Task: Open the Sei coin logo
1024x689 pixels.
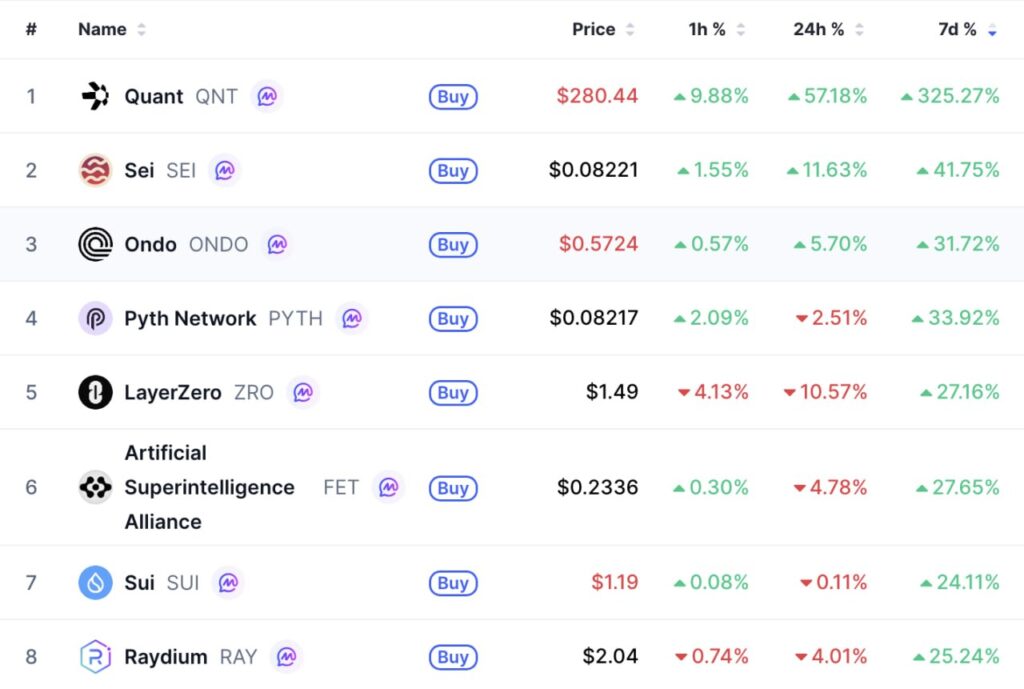Action: click(95, 170)
